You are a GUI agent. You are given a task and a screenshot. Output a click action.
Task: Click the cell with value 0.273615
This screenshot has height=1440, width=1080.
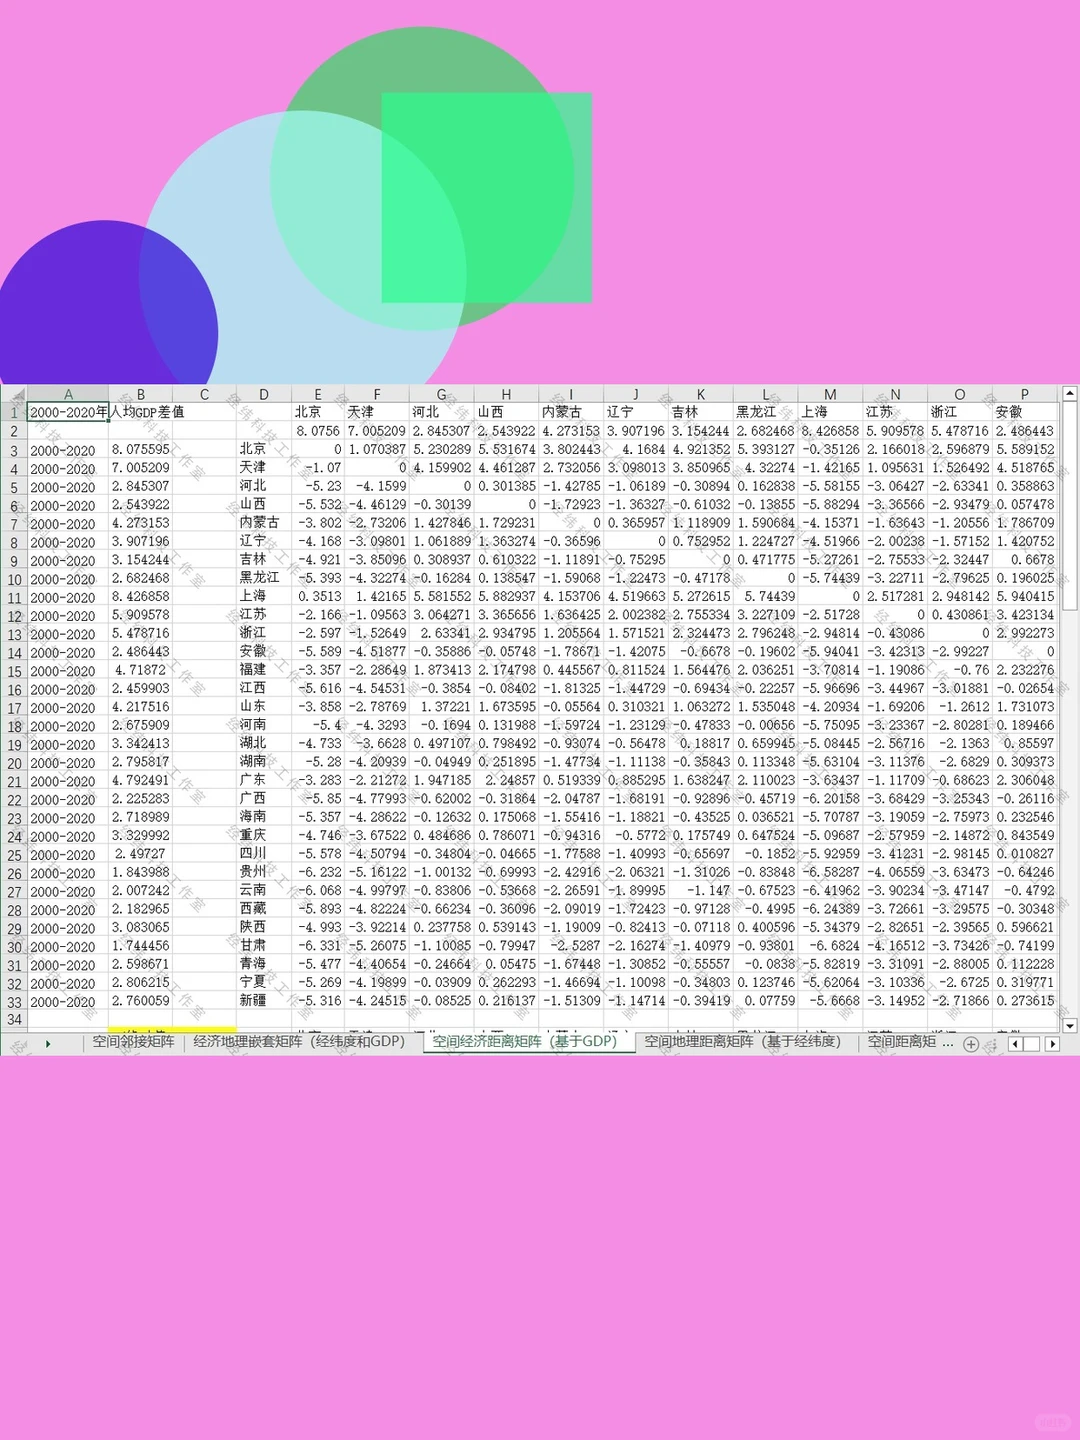1025,1001
